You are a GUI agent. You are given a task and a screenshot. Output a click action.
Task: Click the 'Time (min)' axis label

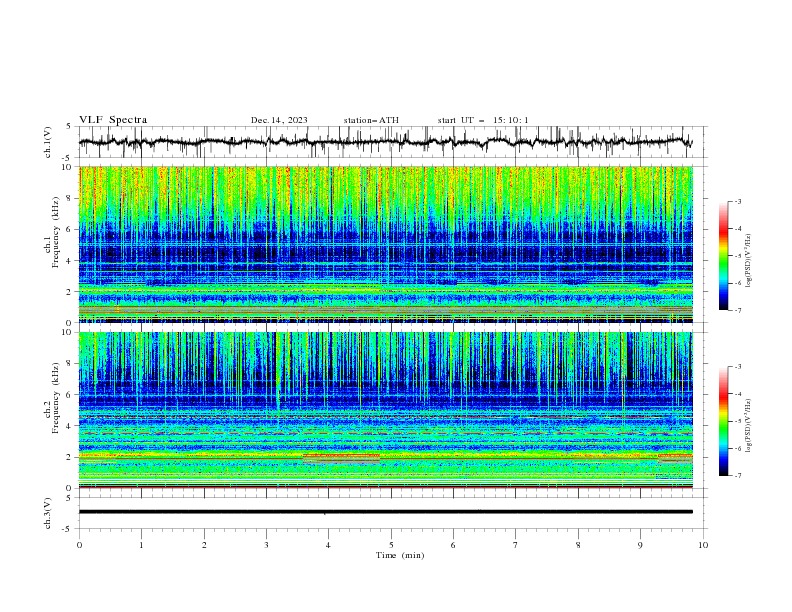click(x=400, y=555)
